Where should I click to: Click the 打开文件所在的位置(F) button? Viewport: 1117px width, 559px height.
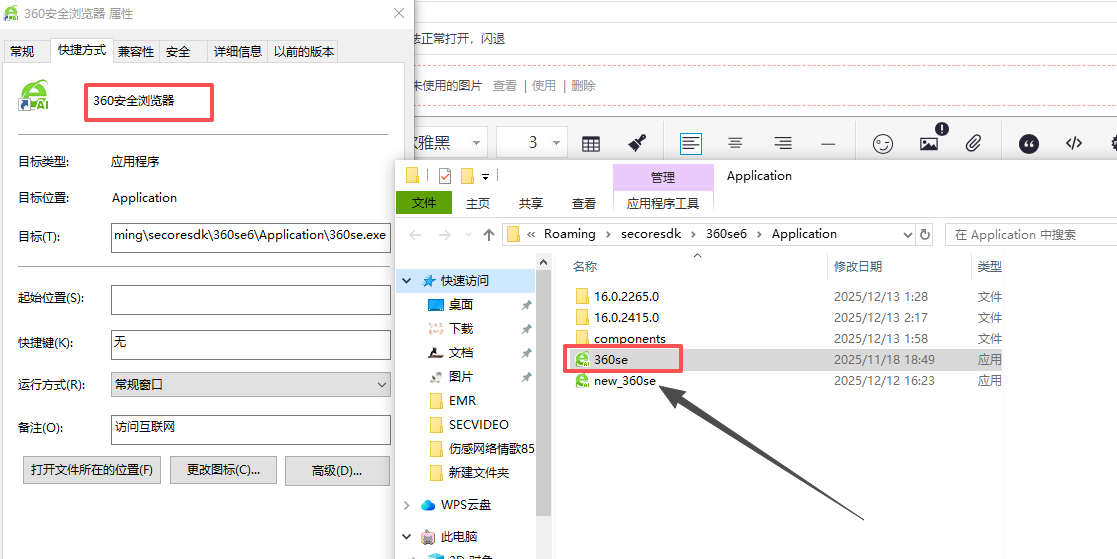[x=92, y=470]
